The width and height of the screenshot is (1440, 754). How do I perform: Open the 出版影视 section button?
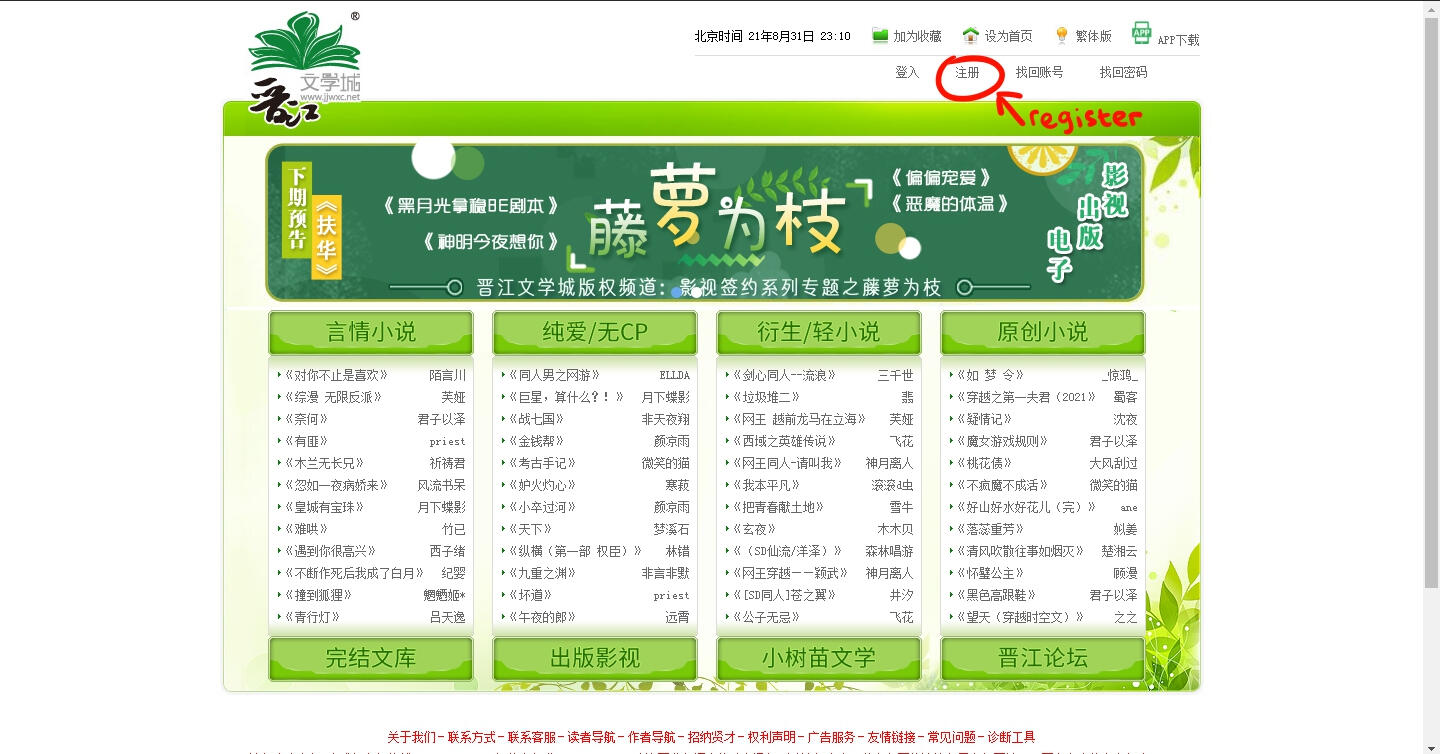pyautogui.click(x=595, y=658)
